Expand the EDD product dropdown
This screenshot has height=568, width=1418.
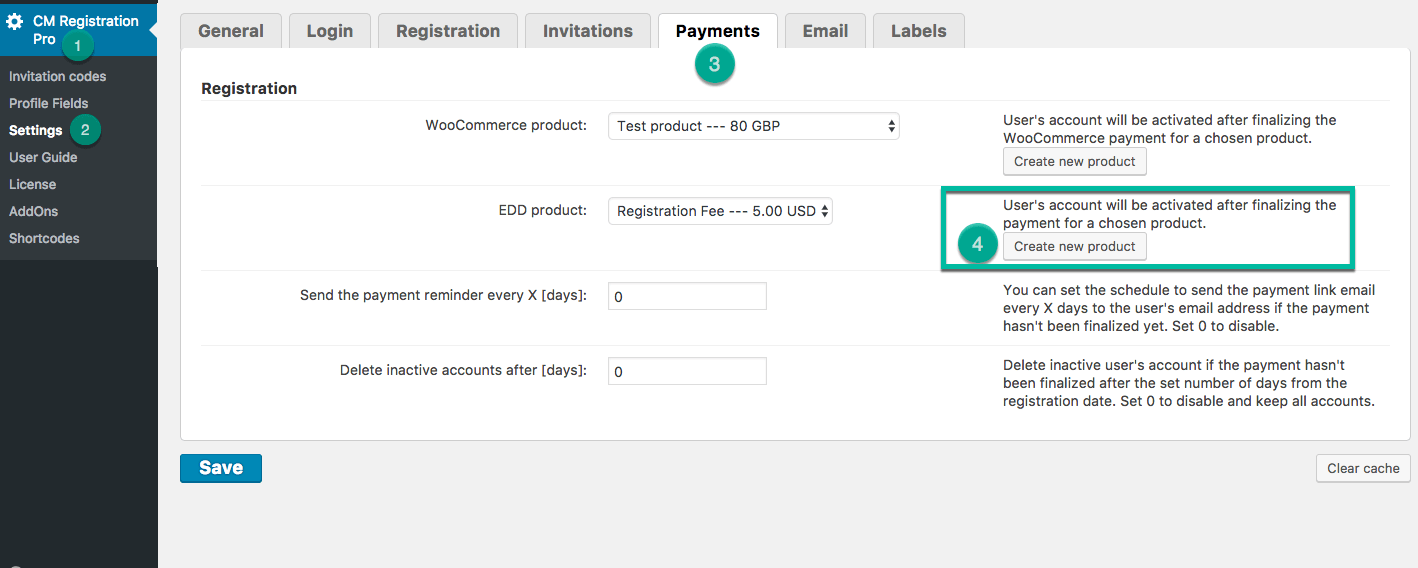coord(720,211)
